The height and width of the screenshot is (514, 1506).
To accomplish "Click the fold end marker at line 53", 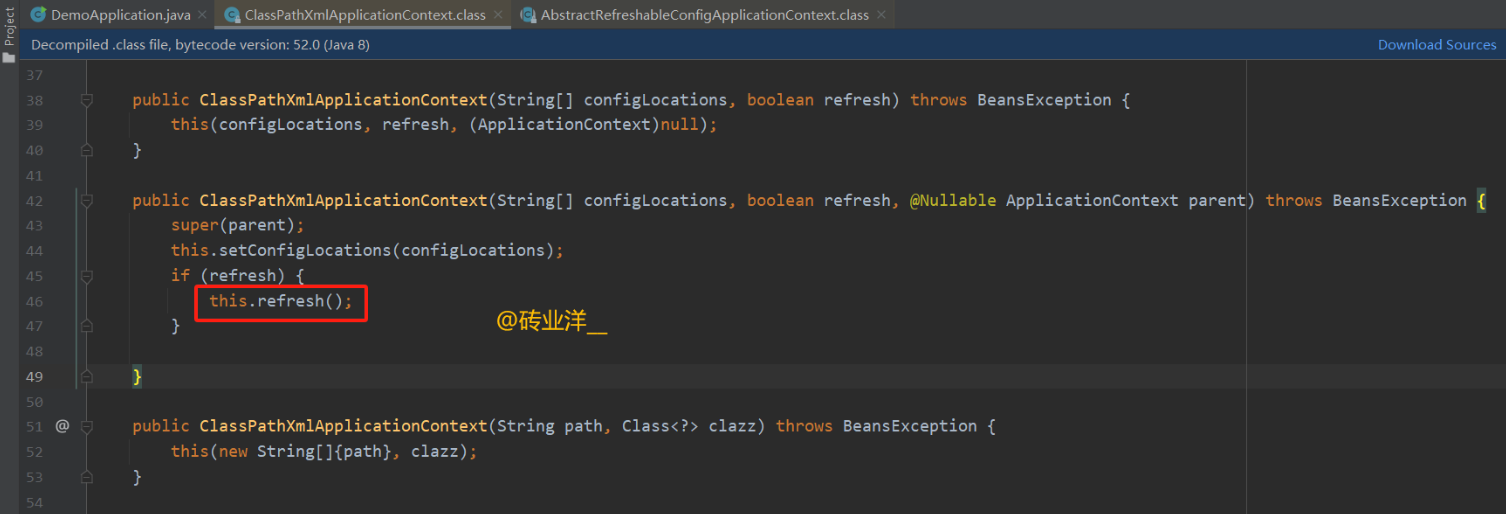I will [87, 477].
